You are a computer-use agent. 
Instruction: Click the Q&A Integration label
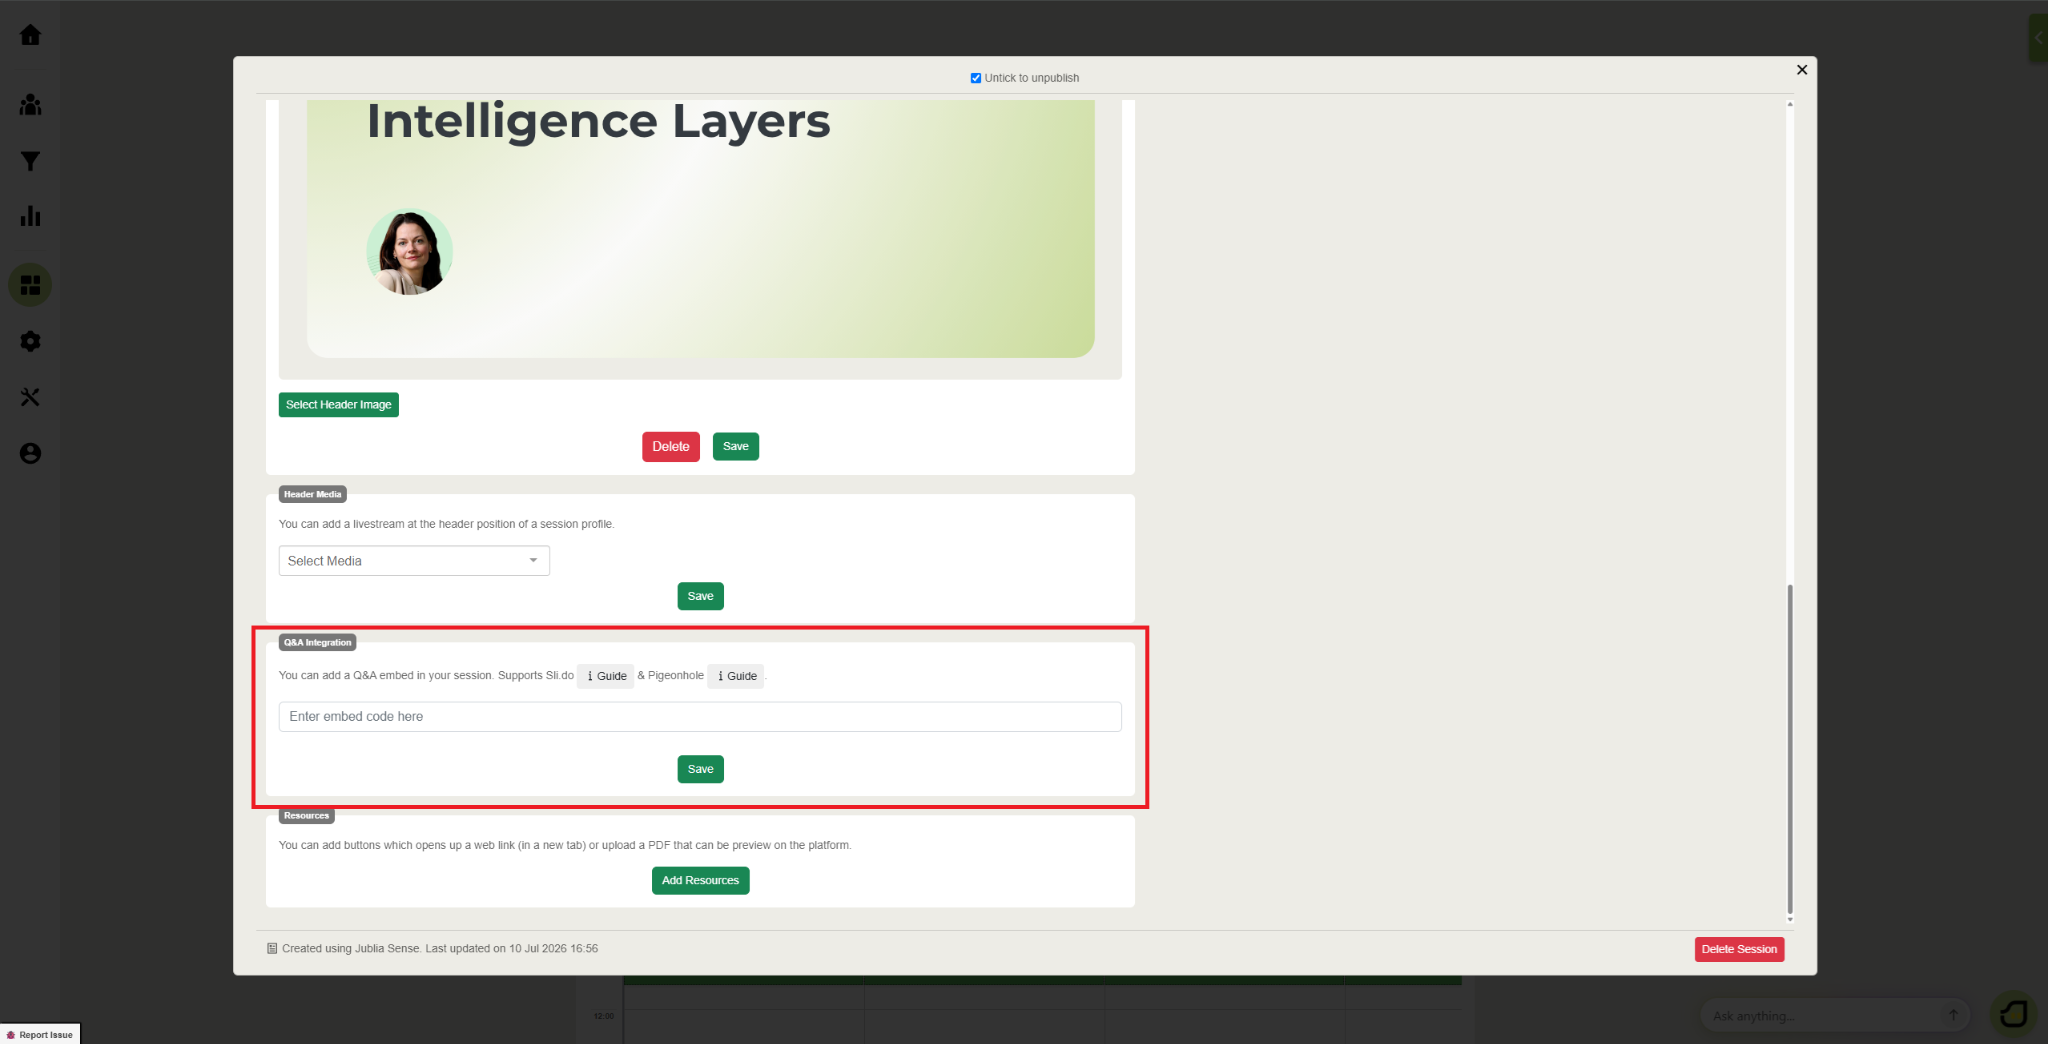tap(317, 643)
